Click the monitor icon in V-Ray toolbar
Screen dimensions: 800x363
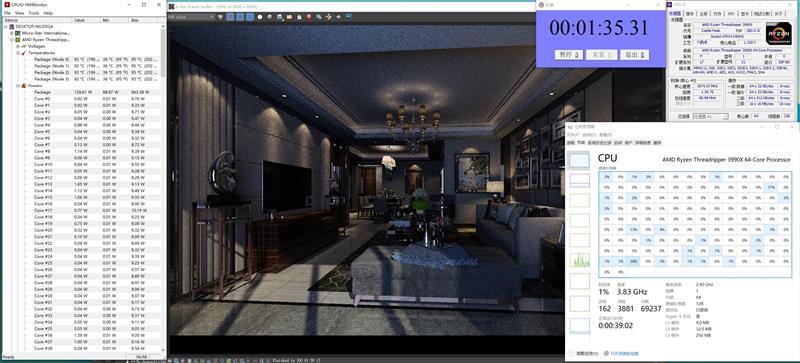pyautogui.click(x=348, y=17)
